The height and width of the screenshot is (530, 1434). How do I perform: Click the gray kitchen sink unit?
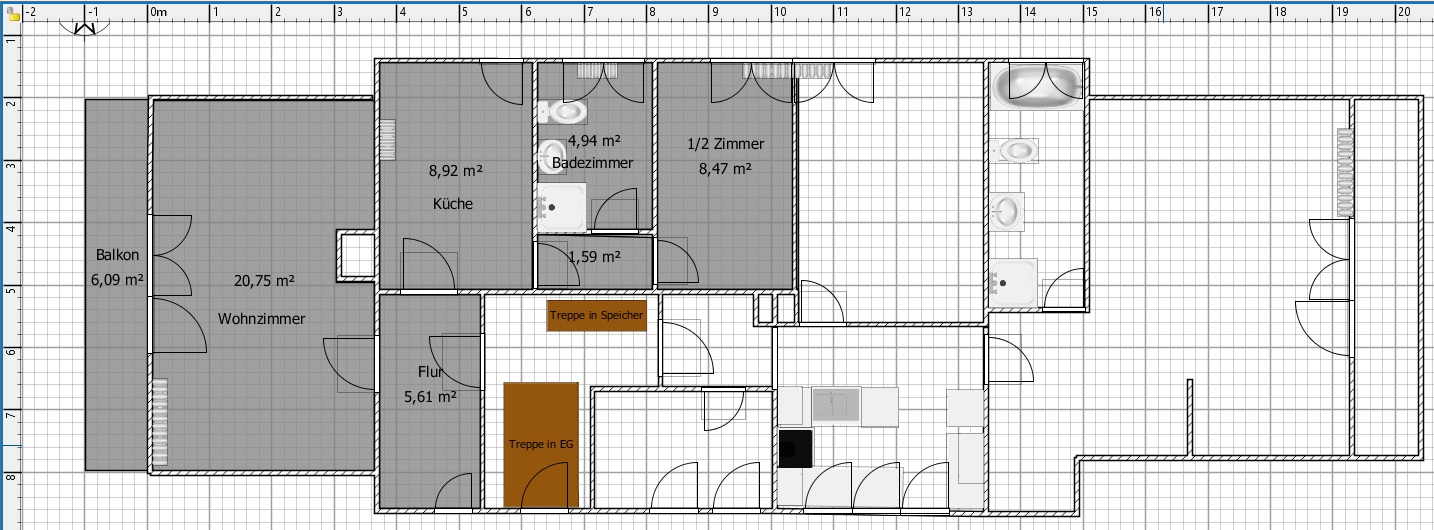click(836, 404)
